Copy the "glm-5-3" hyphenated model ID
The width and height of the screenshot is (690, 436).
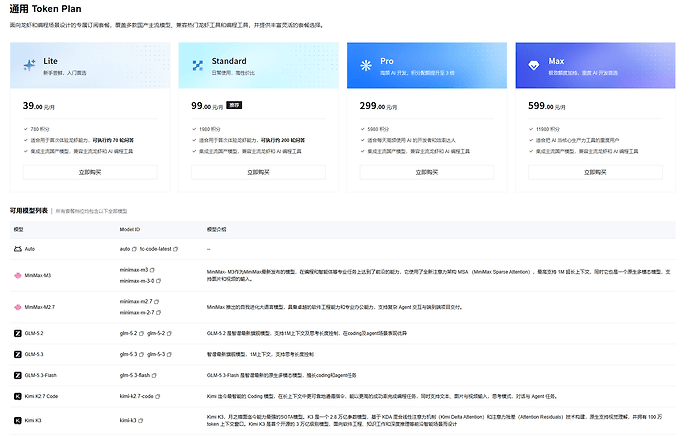[x=169, y=354]
